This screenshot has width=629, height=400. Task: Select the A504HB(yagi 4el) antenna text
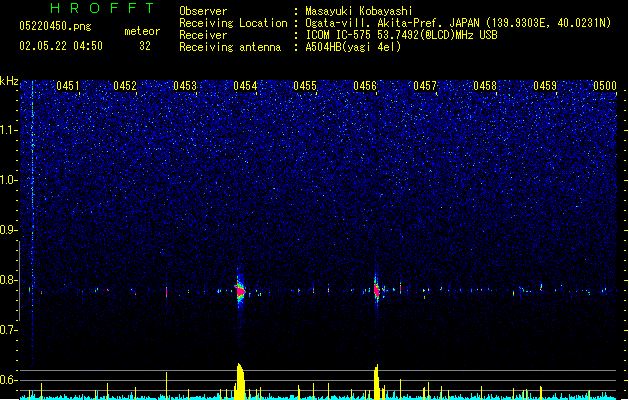(x=353, y=47)
